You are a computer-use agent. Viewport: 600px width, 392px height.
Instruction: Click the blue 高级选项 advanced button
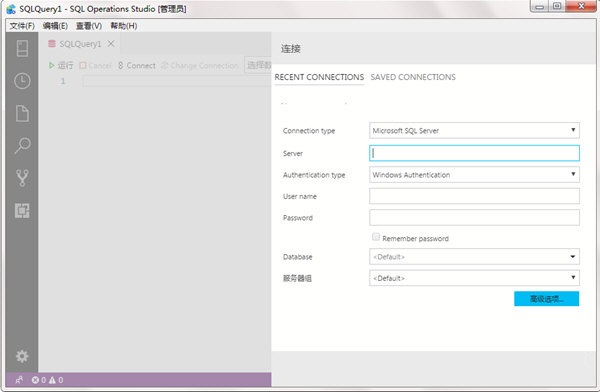point(546,299)
